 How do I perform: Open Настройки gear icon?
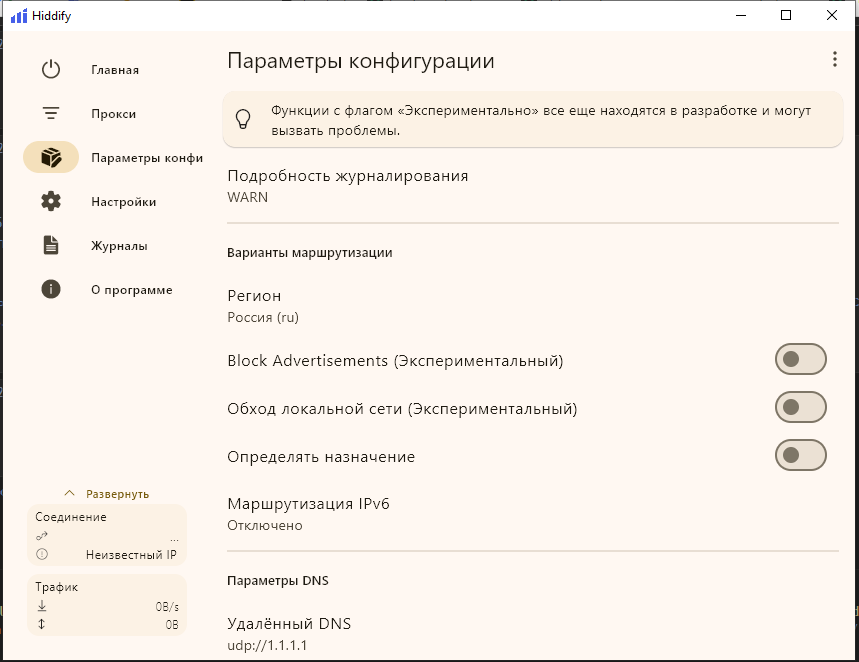tap(51, 201)
